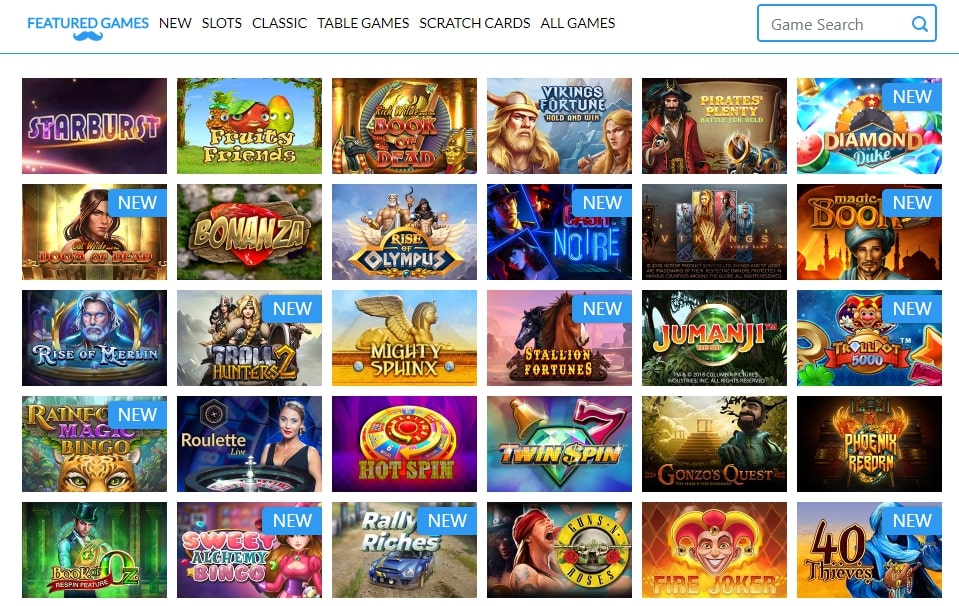Open the Diamond Duke new game
Screen dimensions: 959x606
coord(869,126)
